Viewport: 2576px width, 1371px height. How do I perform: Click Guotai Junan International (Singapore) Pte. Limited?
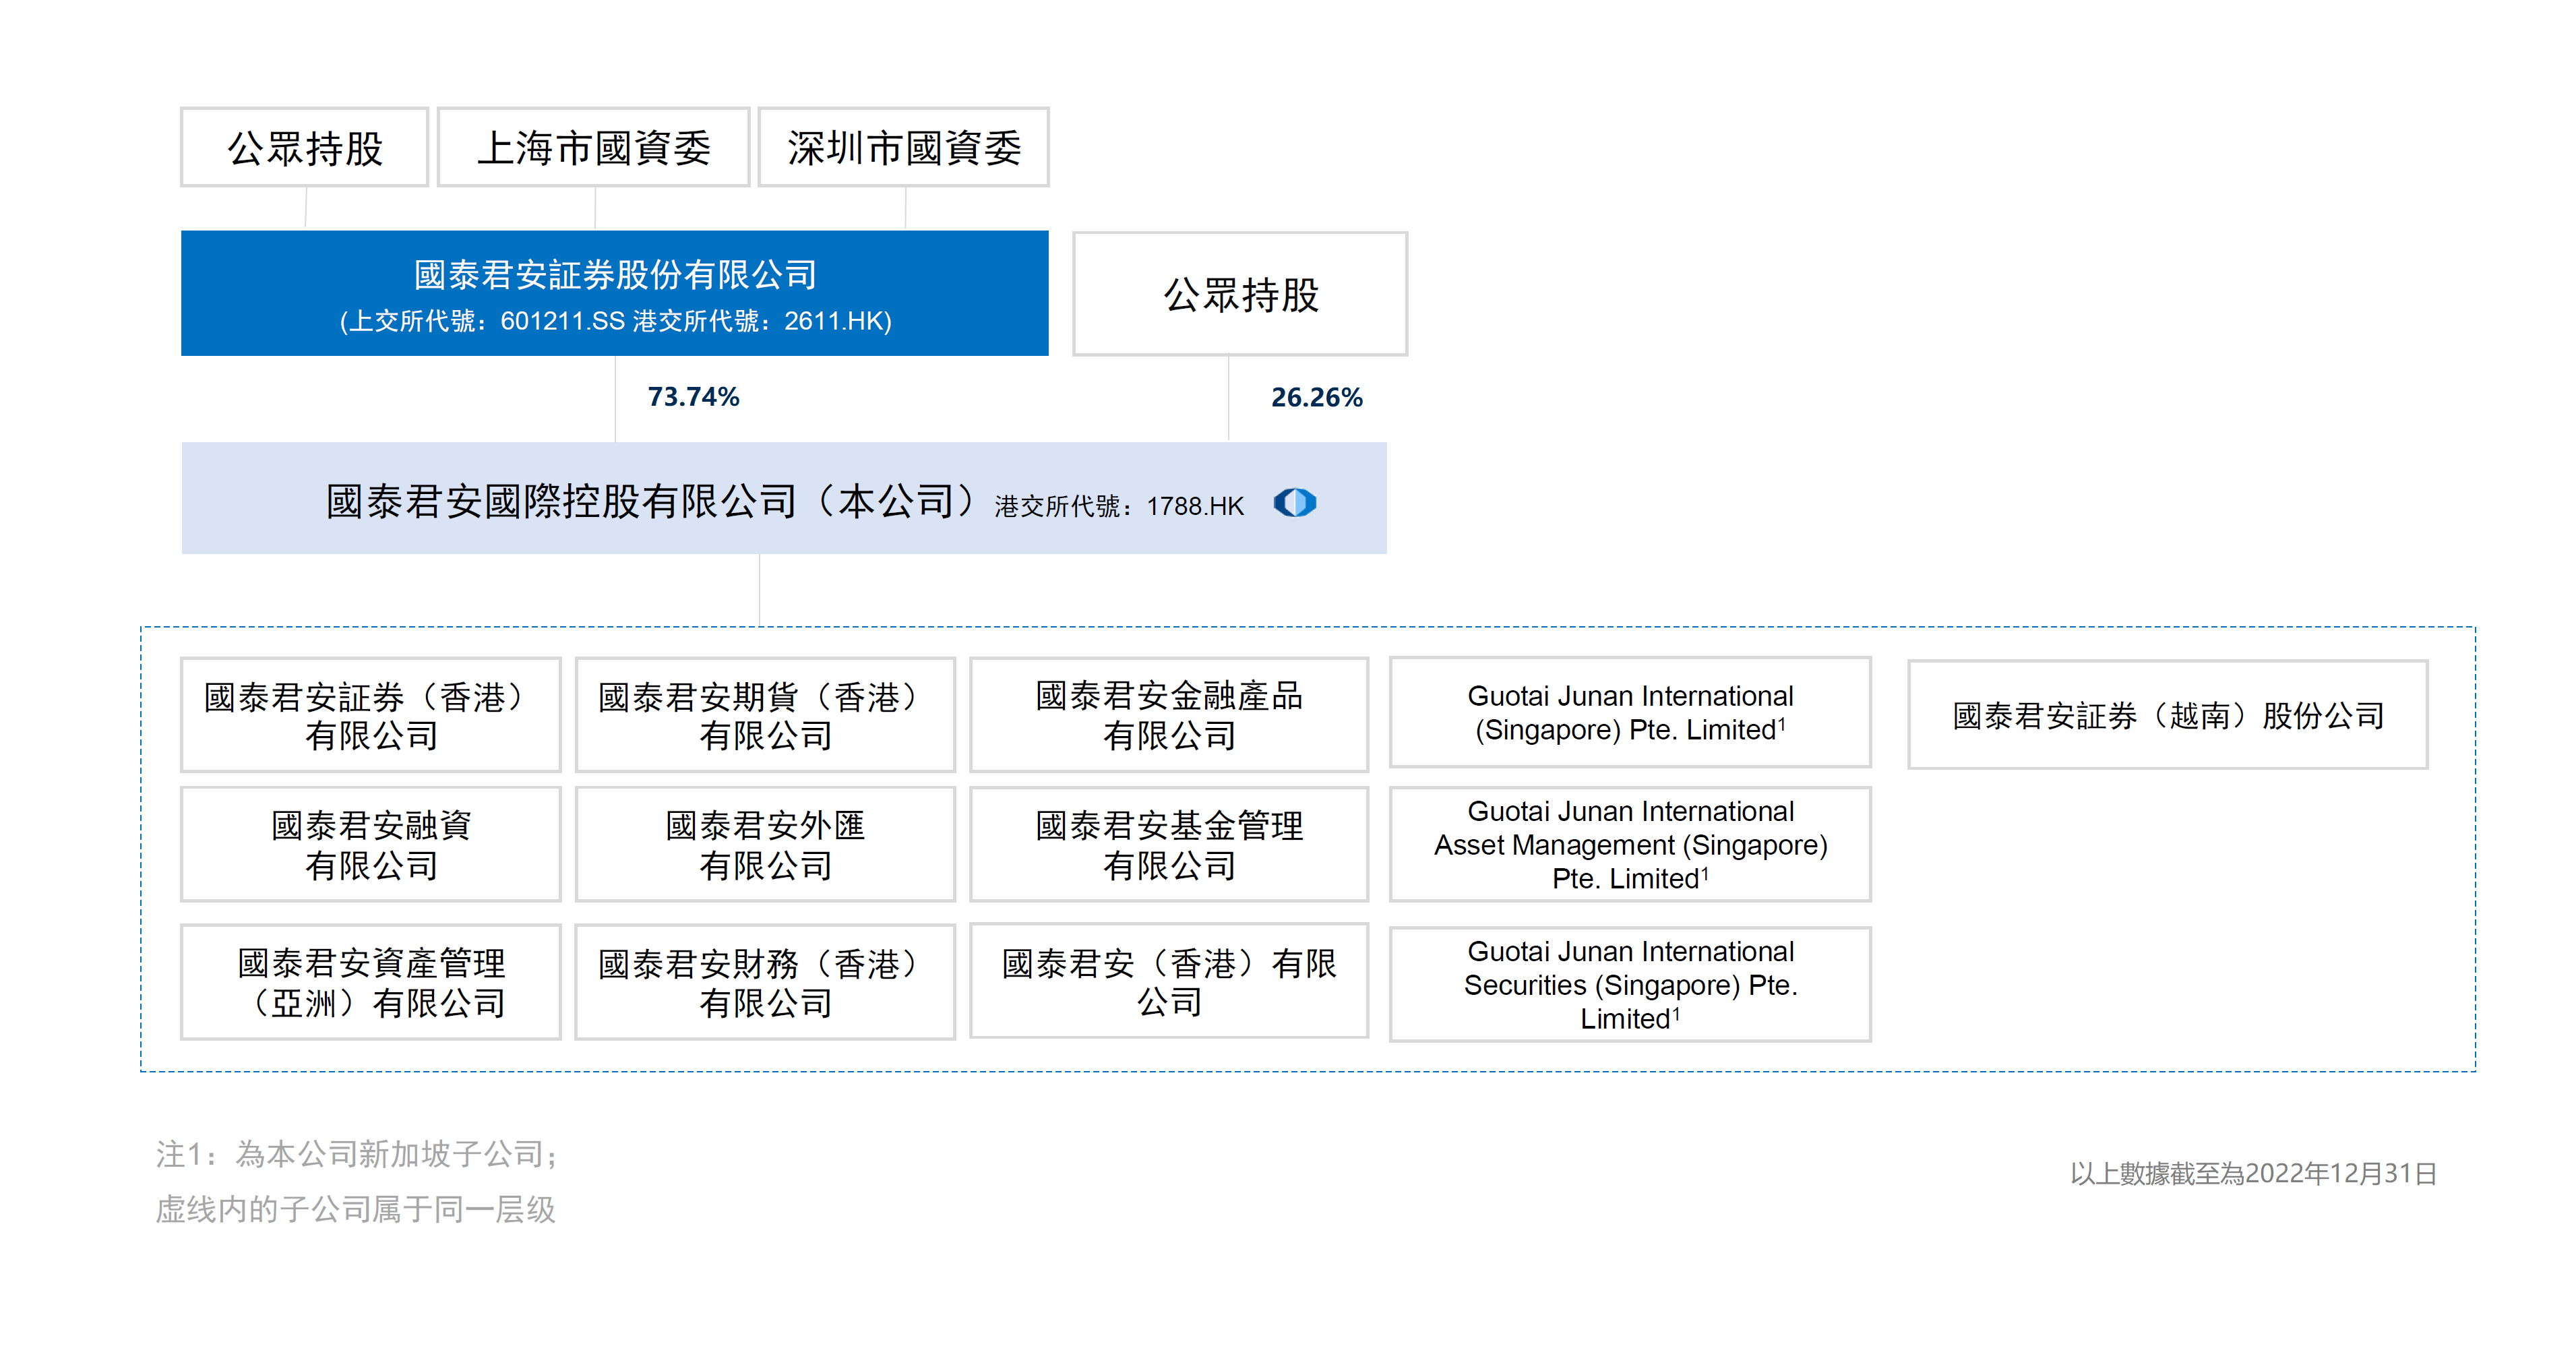(1630, 713)
